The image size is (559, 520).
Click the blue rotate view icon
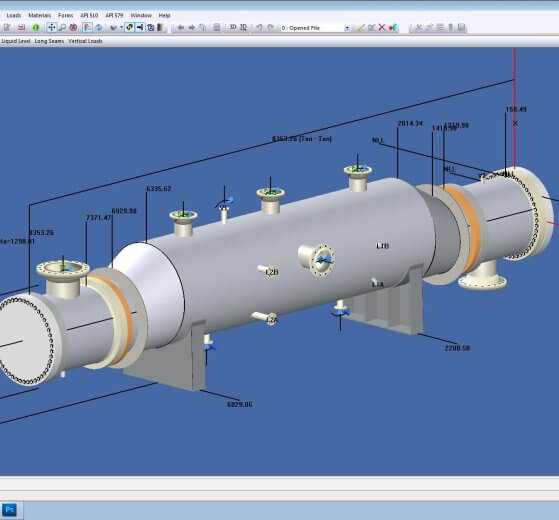(x=98, y=27)
